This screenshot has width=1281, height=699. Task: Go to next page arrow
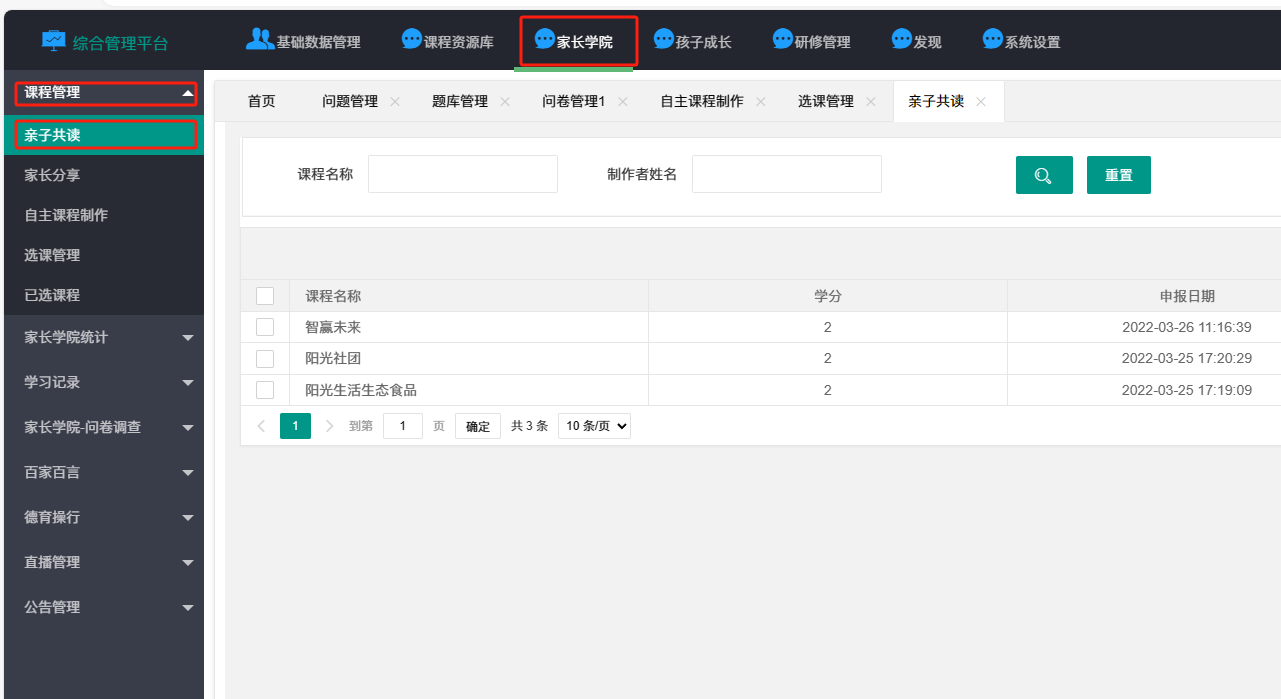(330, 426)
